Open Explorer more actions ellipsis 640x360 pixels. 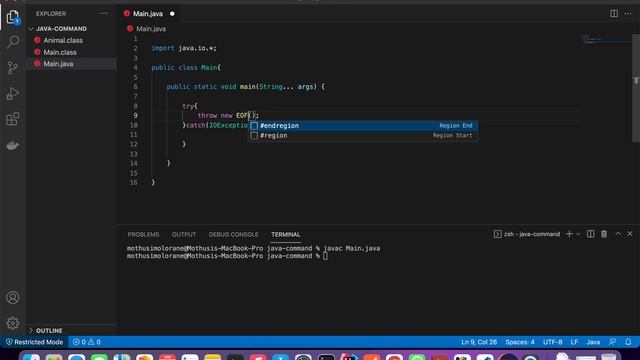coord(104,13)
